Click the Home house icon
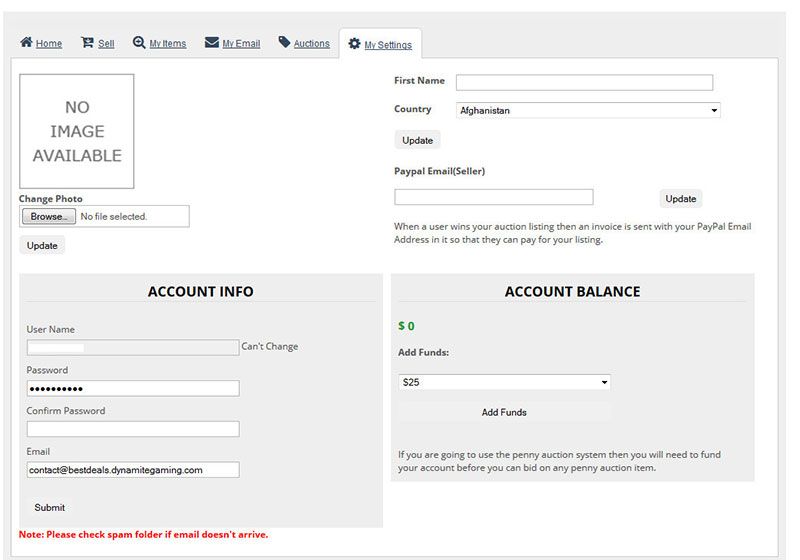Screen dimensions: 800x560 pos(27,42)
